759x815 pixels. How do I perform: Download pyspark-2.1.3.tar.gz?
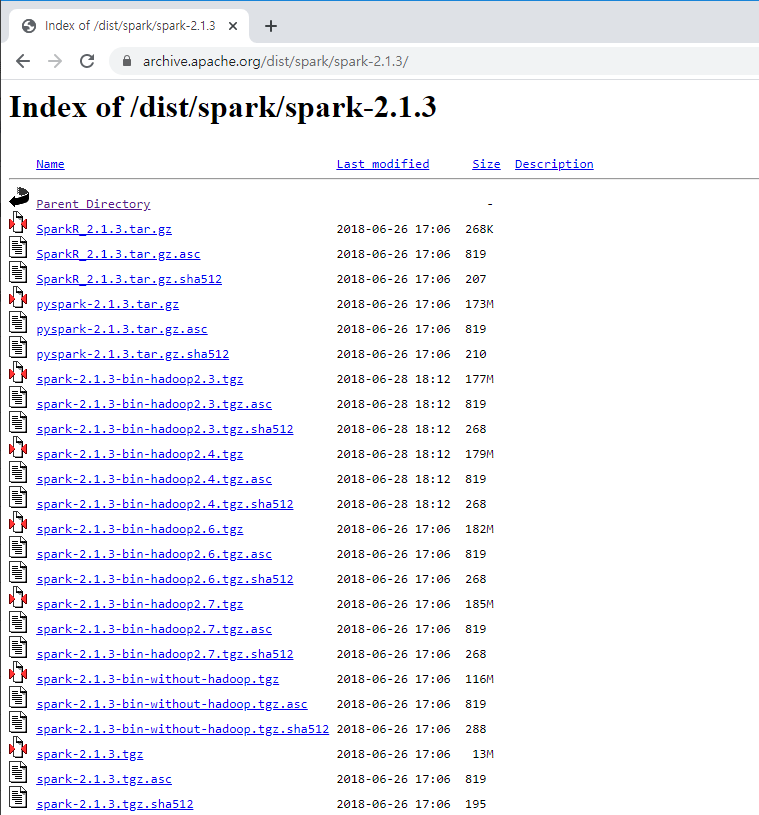click(x=108, y=304)
